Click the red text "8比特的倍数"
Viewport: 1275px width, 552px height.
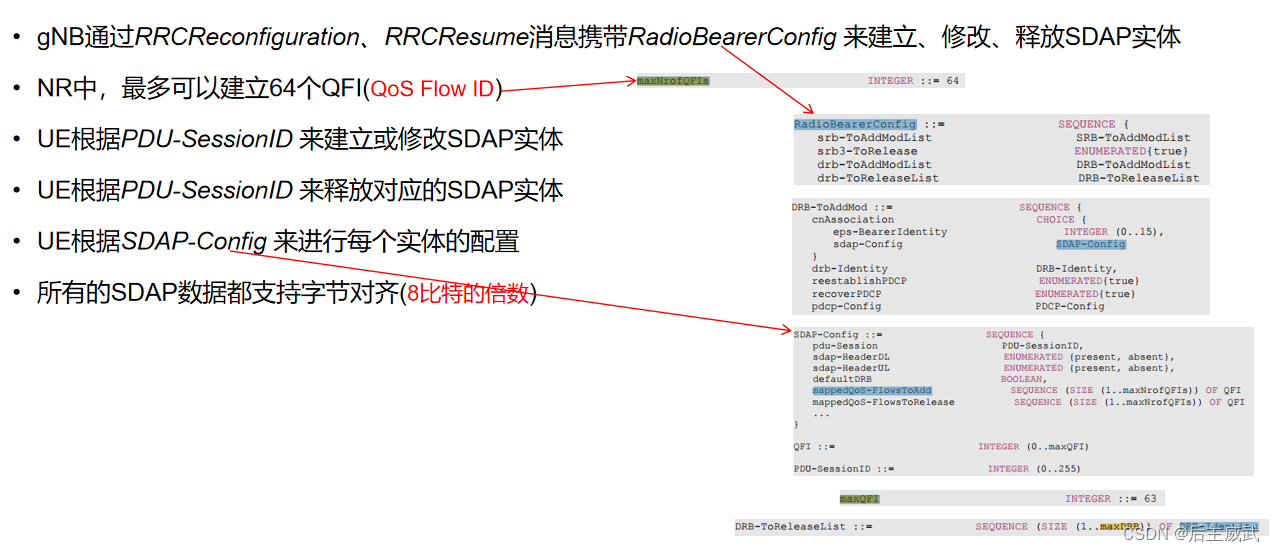tap(469, 293)
